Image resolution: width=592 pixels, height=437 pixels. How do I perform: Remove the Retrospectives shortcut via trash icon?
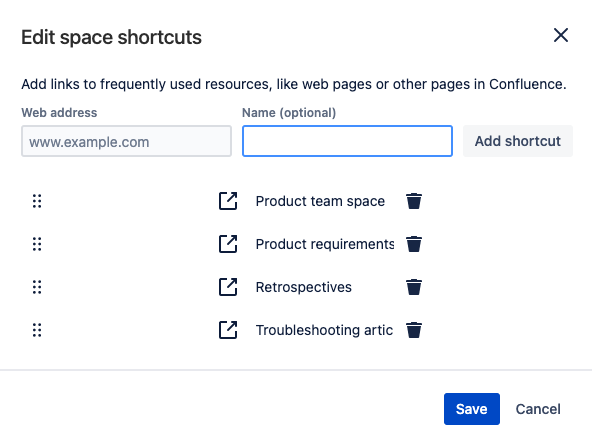pyautogui.click(x=414, y=287)
